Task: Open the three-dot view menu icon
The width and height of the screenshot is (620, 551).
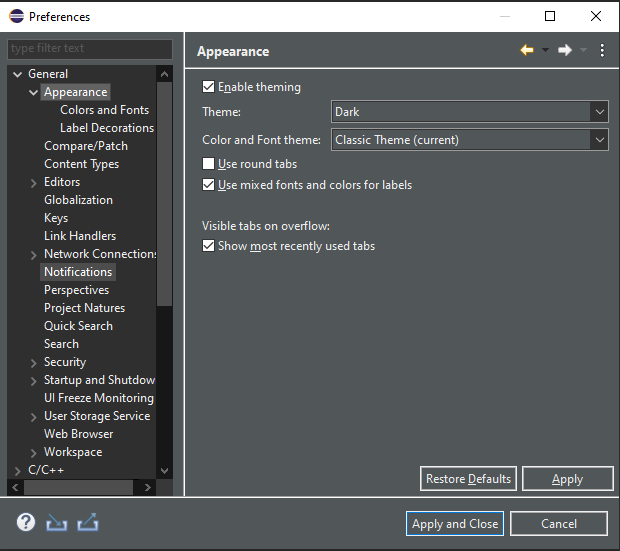Action: (602, 51)
